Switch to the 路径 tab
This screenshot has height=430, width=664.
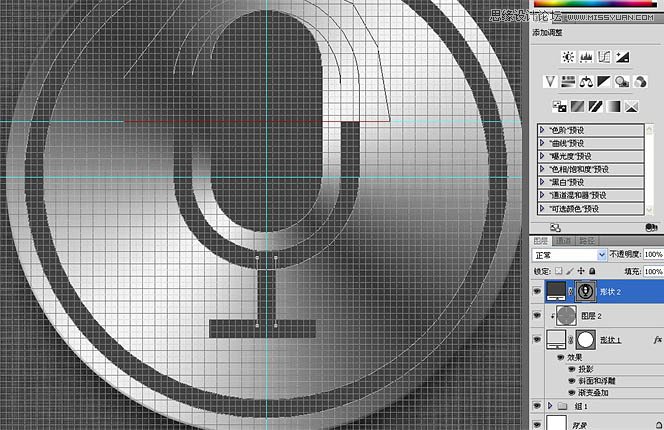click(587, 241)
